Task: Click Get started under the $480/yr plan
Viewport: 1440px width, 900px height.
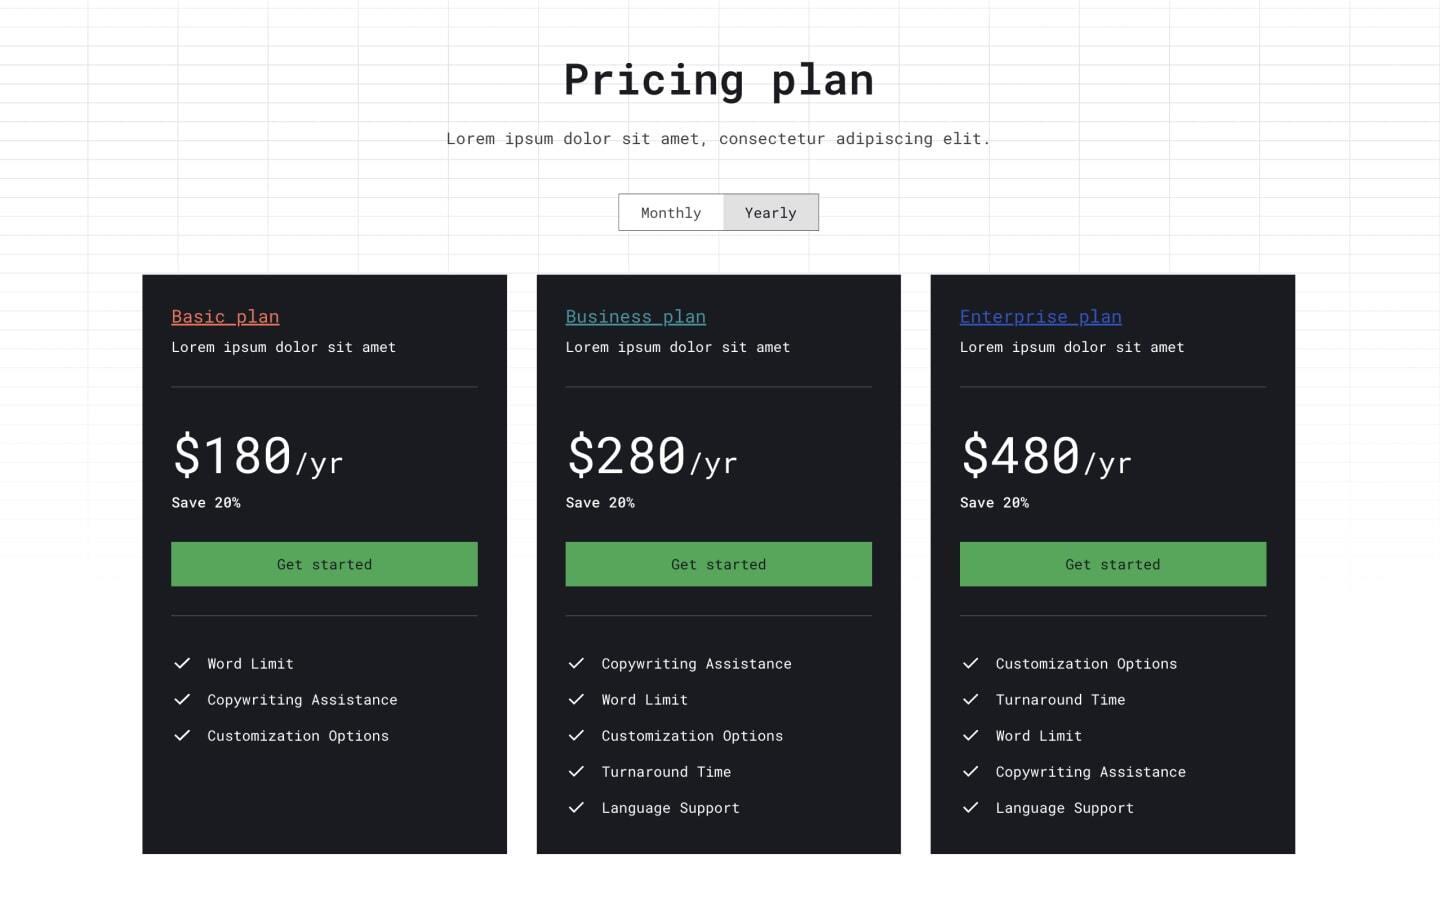Action: [1113, 564]
